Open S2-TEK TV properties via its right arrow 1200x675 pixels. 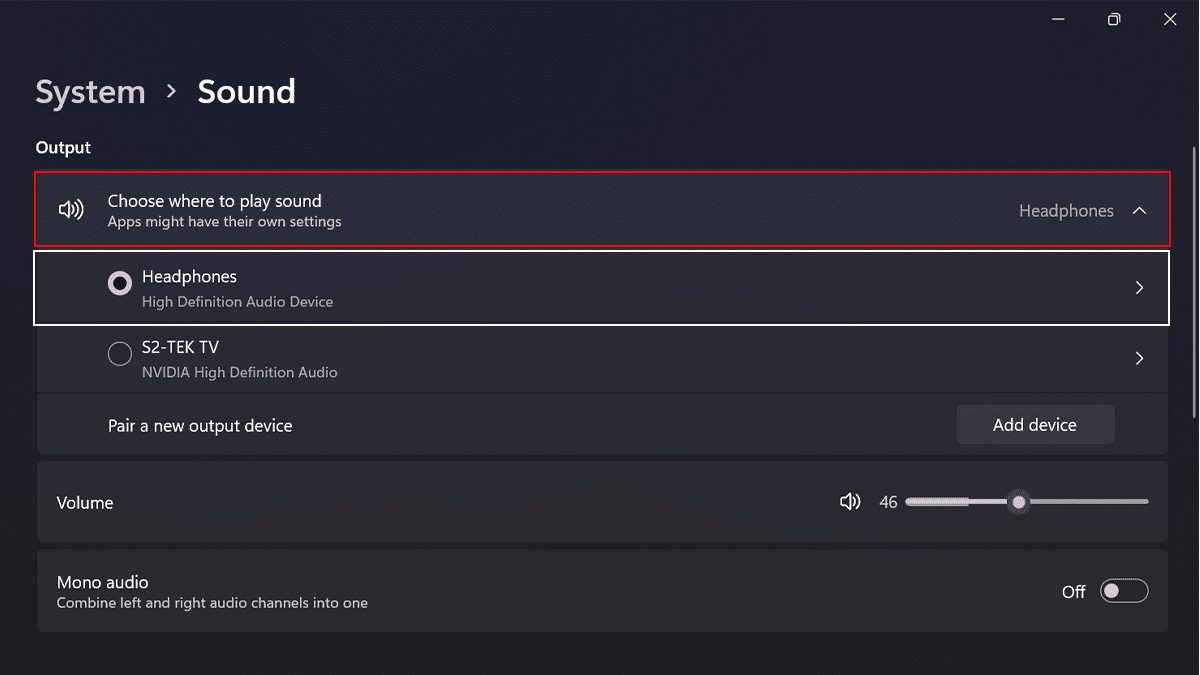(x=1139, y=357)
